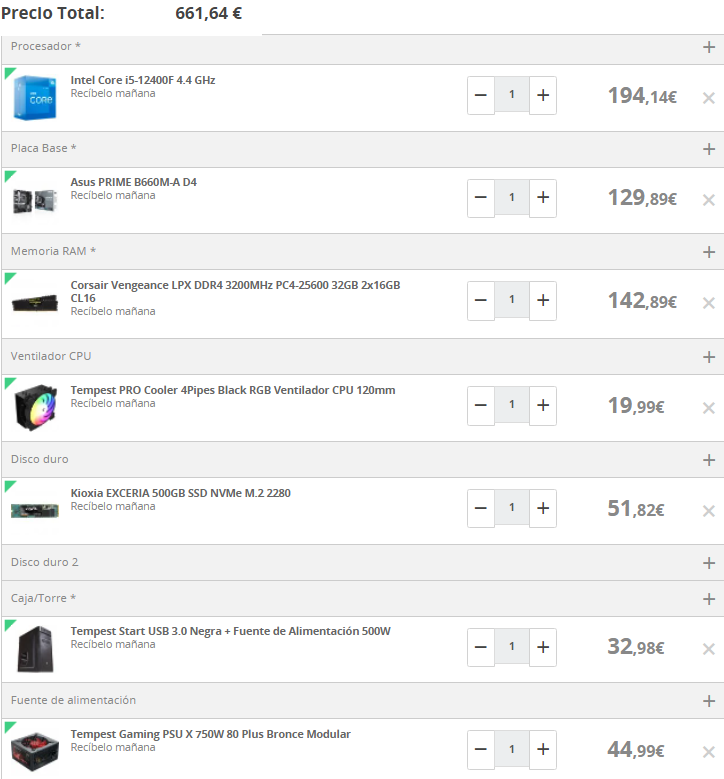Remove the Intel Core i5-12400F from the build
Viewport: 724px width, 779px height.
(709, 98)
